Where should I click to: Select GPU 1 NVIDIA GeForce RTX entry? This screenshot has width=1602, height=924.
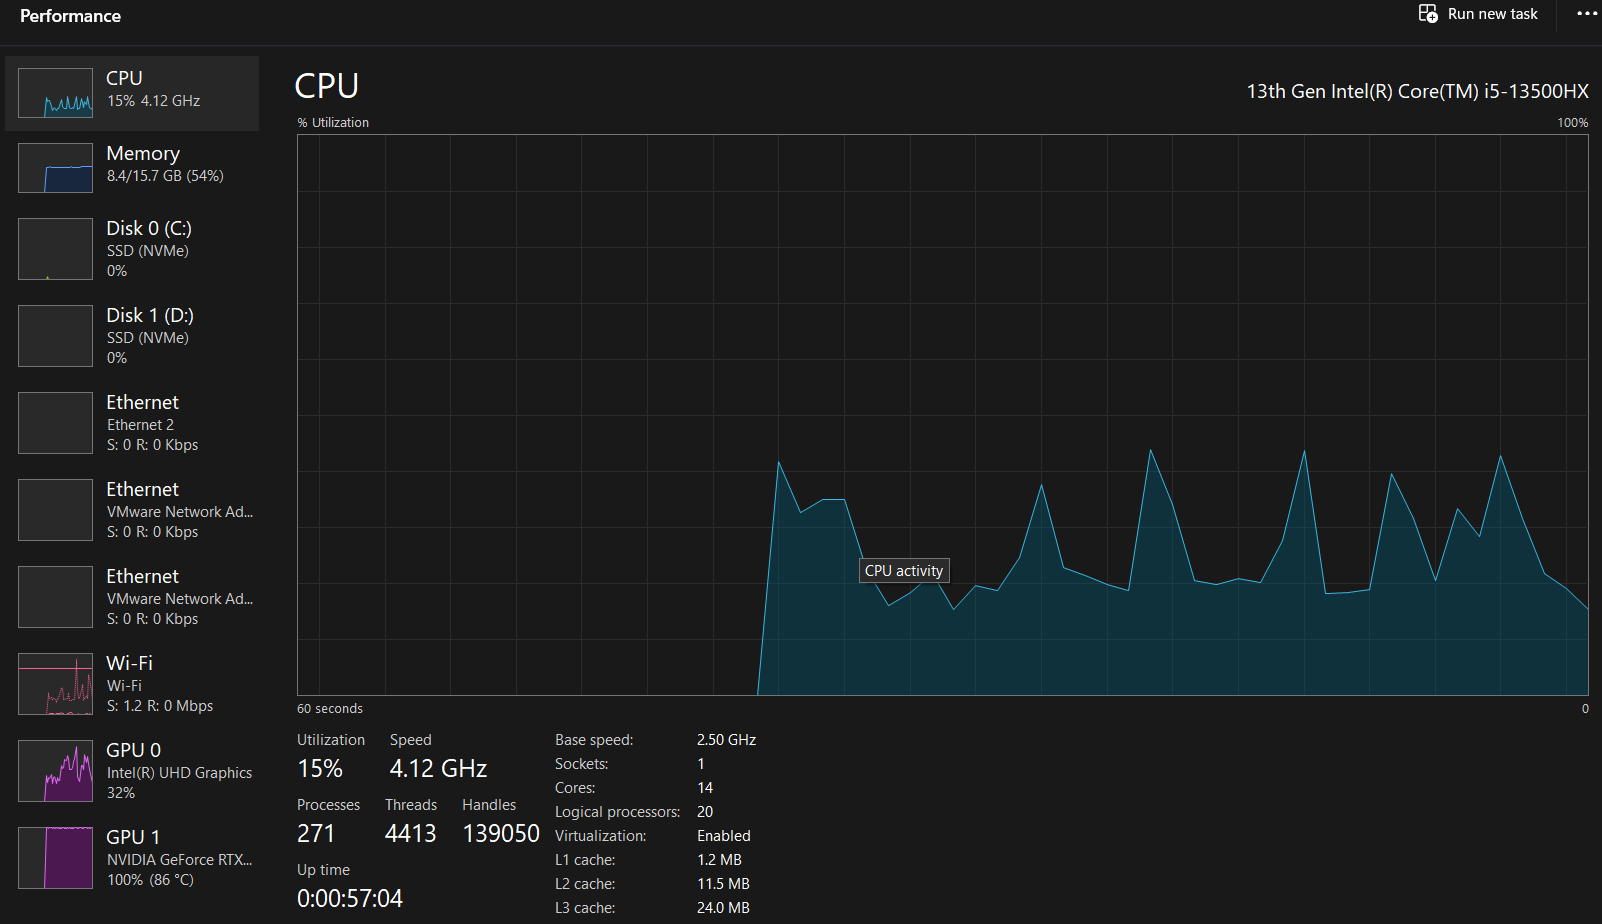[132, 858]
